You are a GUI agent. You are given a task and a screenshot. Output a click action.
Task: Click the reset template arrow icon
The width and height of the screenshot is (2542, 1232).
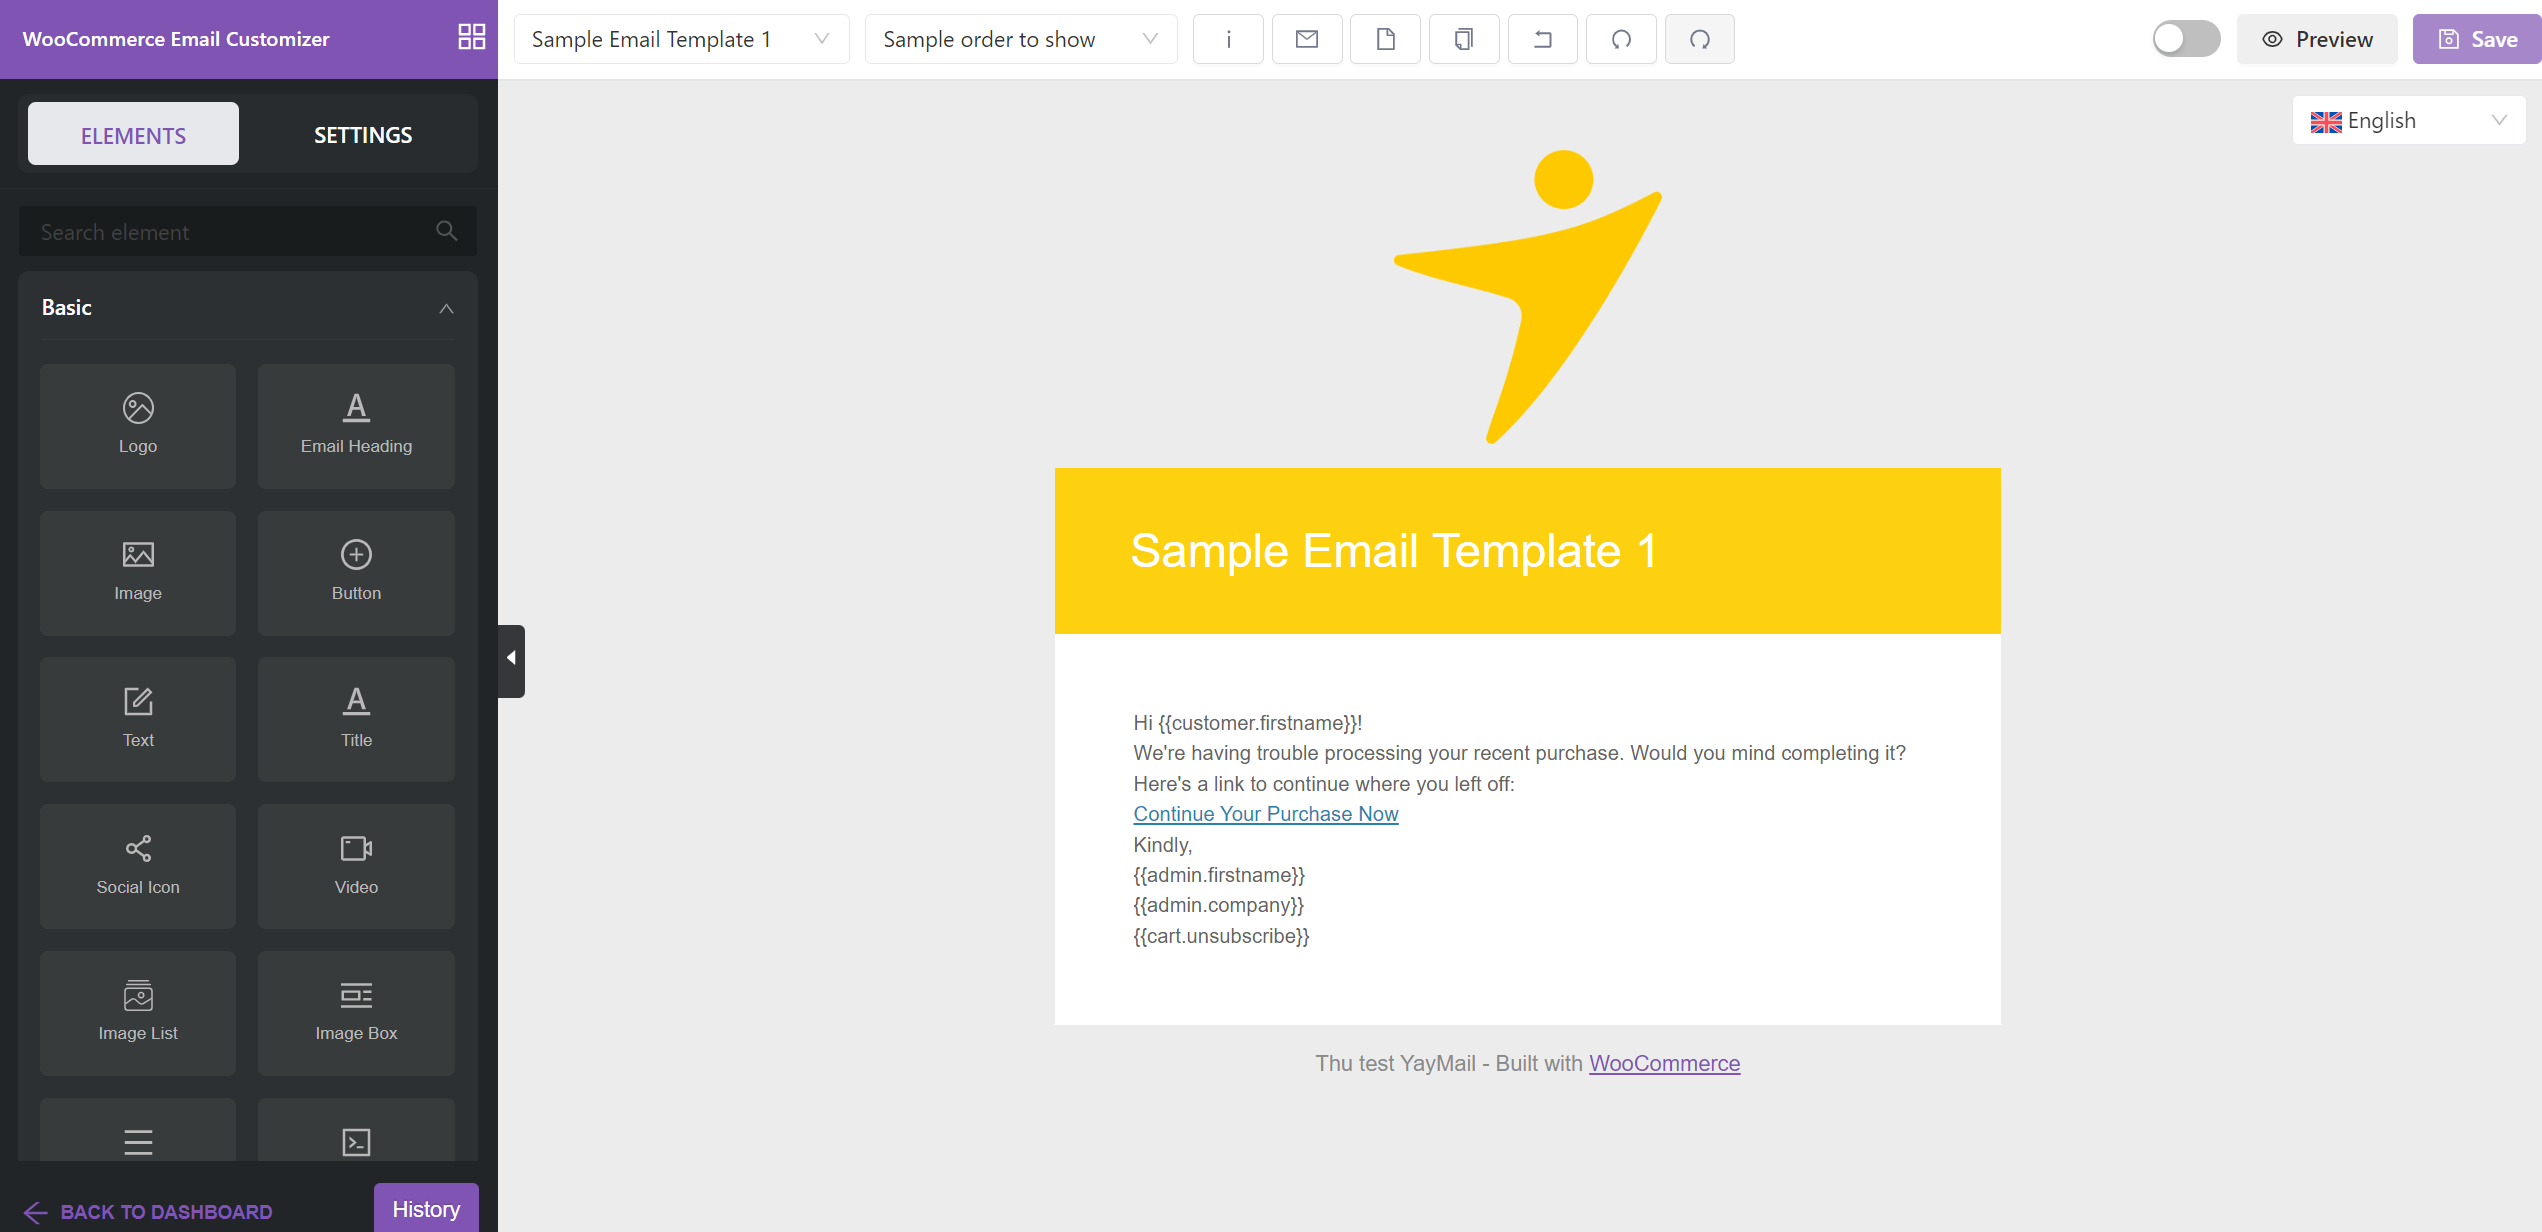1542,39
